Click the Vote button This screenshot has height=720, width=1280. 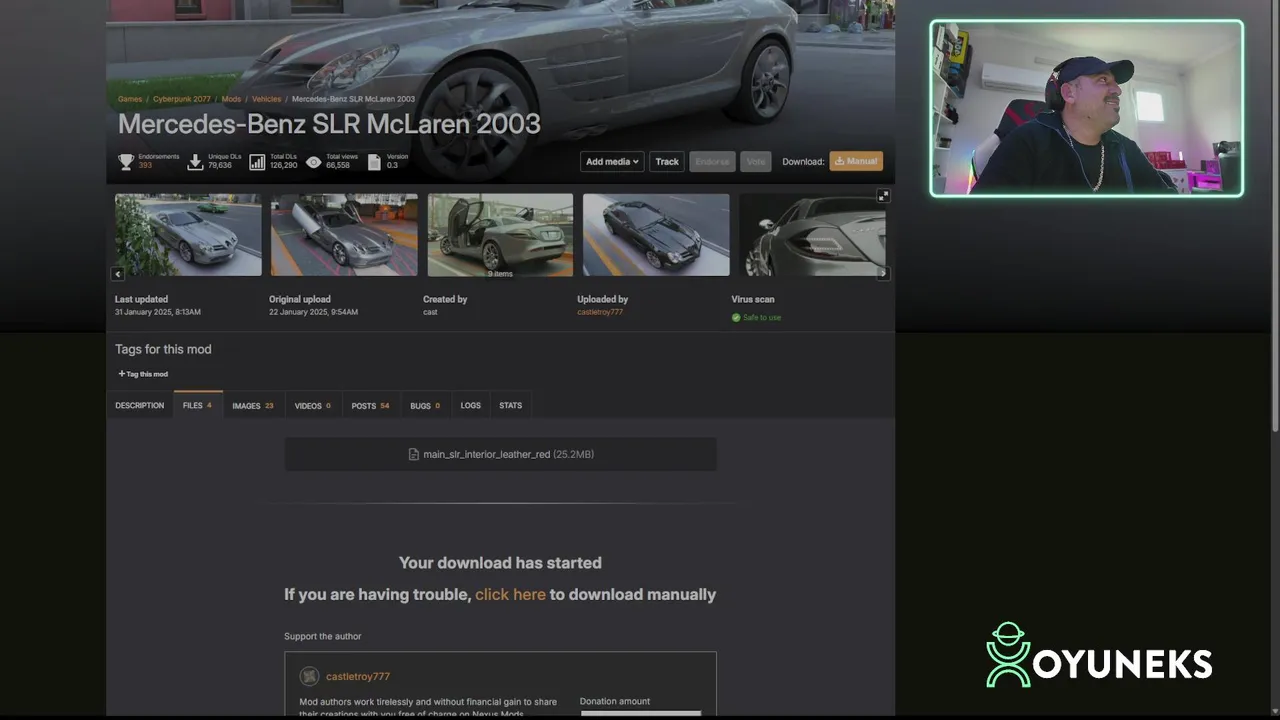pyautogui.click(x=756, y=161)
